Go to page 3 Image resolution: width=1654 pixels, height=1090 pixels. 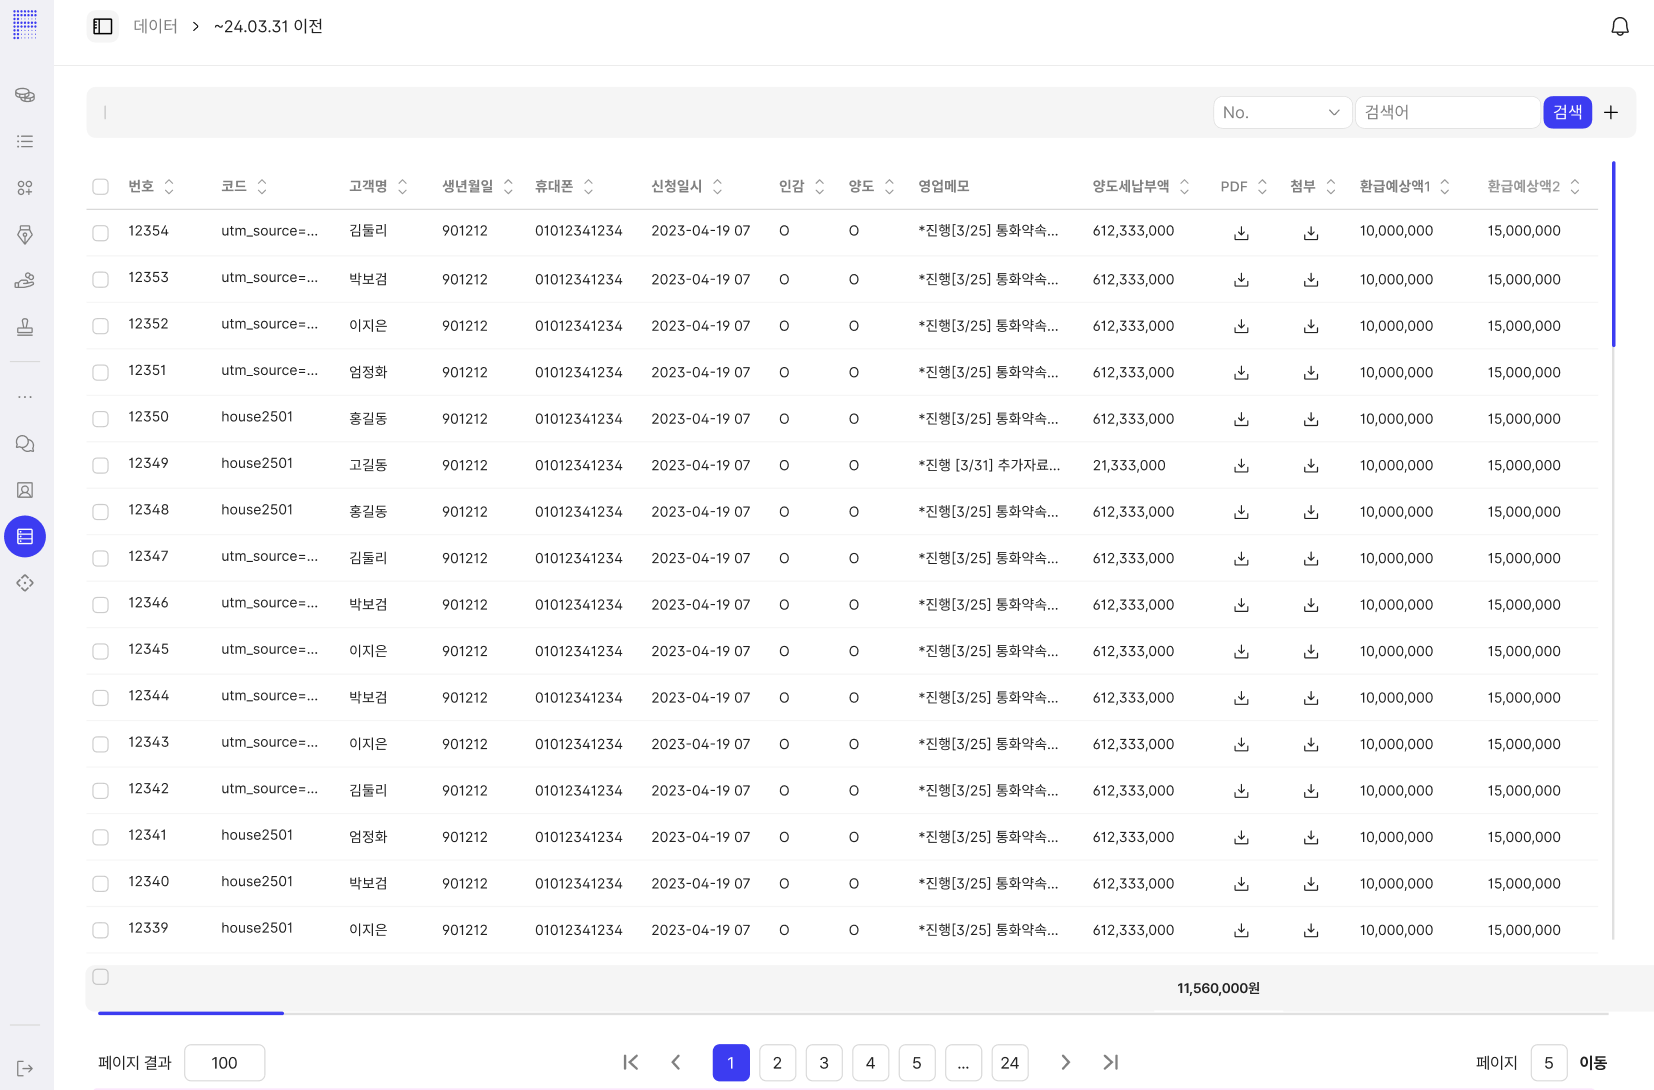click(824, 1063)
